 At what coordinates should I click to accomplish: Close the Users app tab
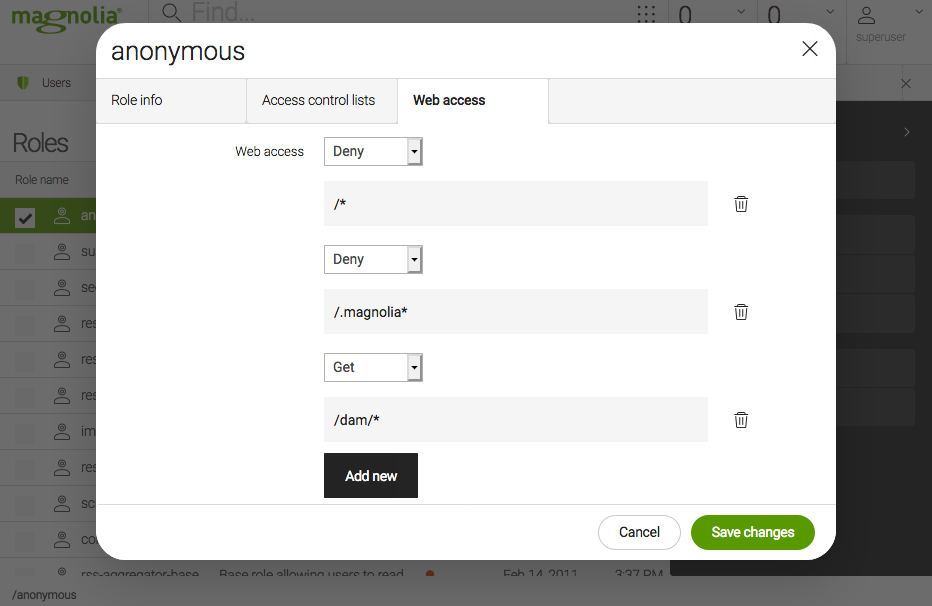click(x=906, y=84)
